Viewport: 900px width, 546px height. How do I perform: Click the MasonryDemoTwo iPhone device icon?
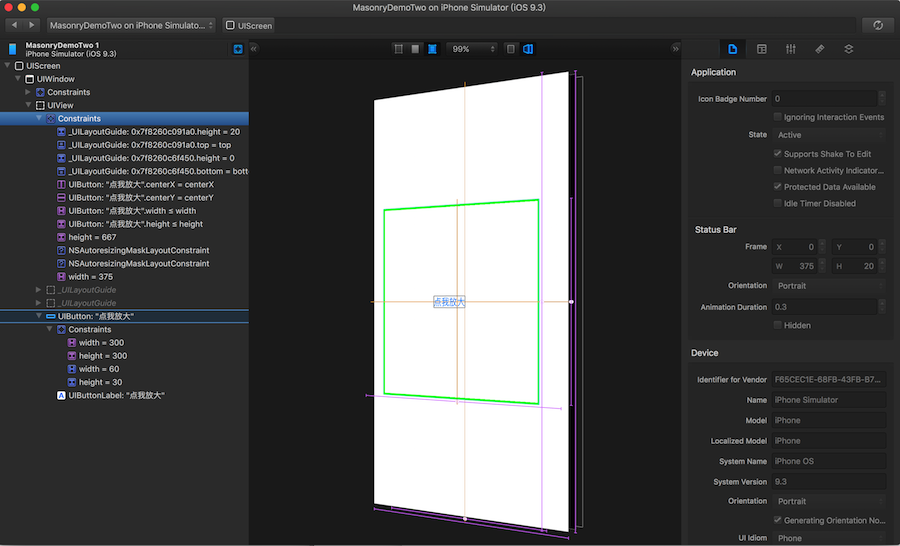pos(12,49)
